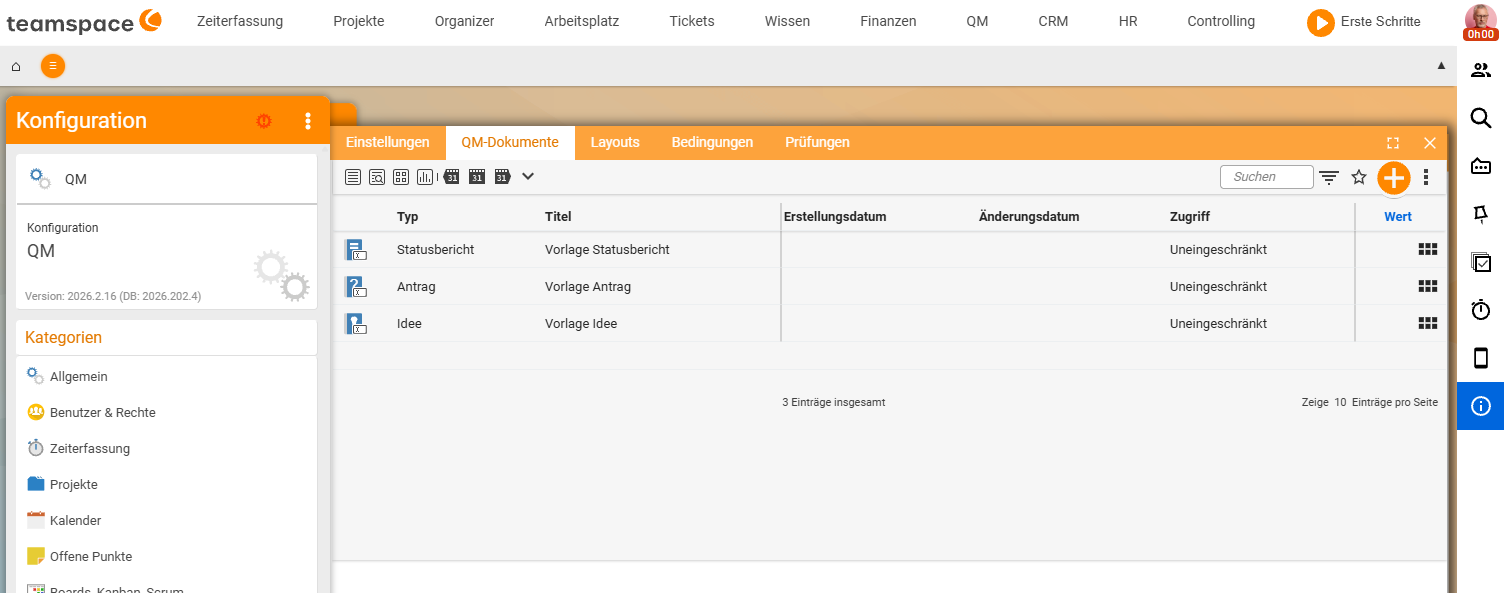The width and height of the screenshot is (1504, 593).
Task: Open Wert grid for Vorlage Statusbericht
Action: [x=1428, y=249]
